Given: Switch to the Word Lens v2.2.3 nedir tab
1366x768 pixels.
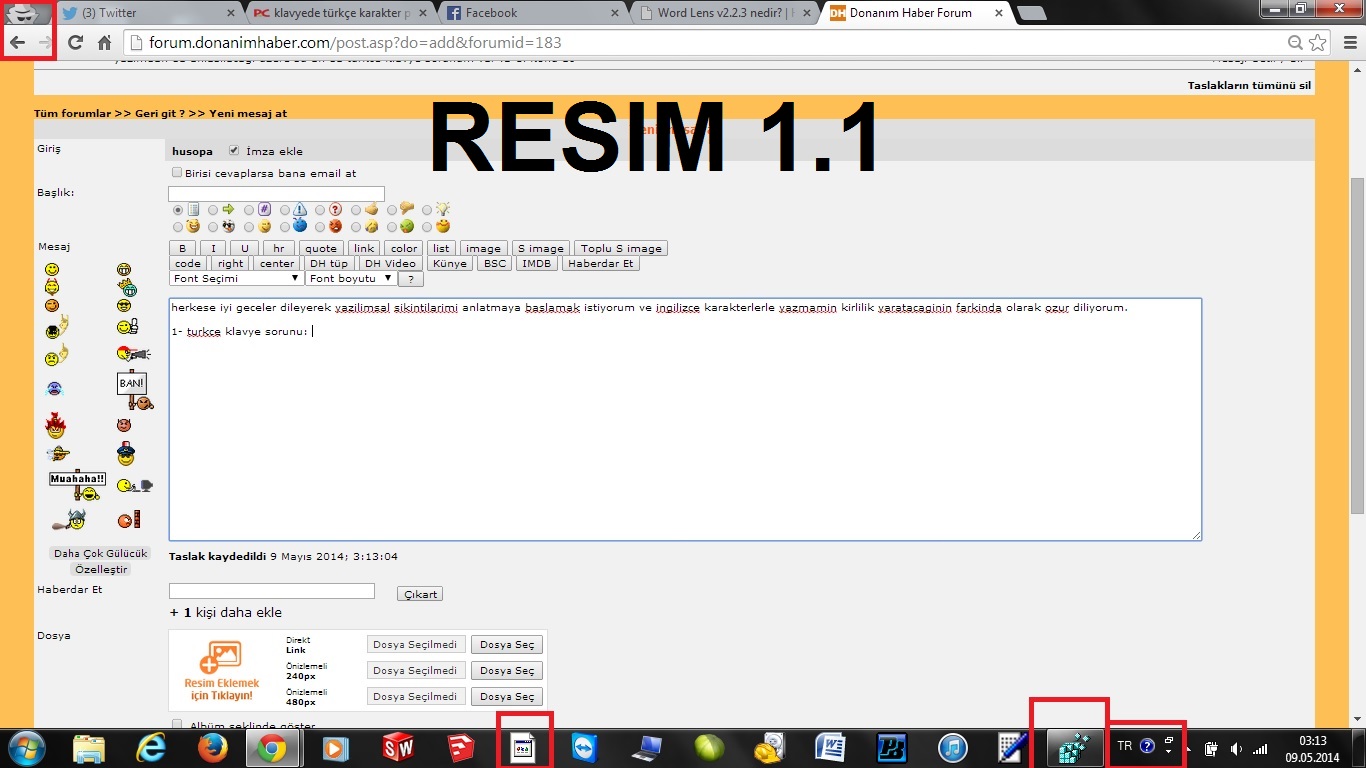Looking at the screenshot, I should pyautogui.click(x=727, y=13).
